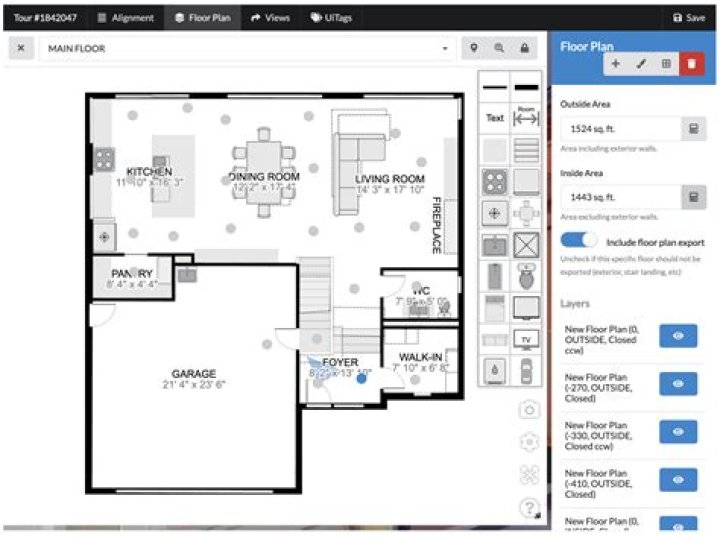Add the blank monitor screen item
This screenshot has width=720, height=539.
coord(526,308)
